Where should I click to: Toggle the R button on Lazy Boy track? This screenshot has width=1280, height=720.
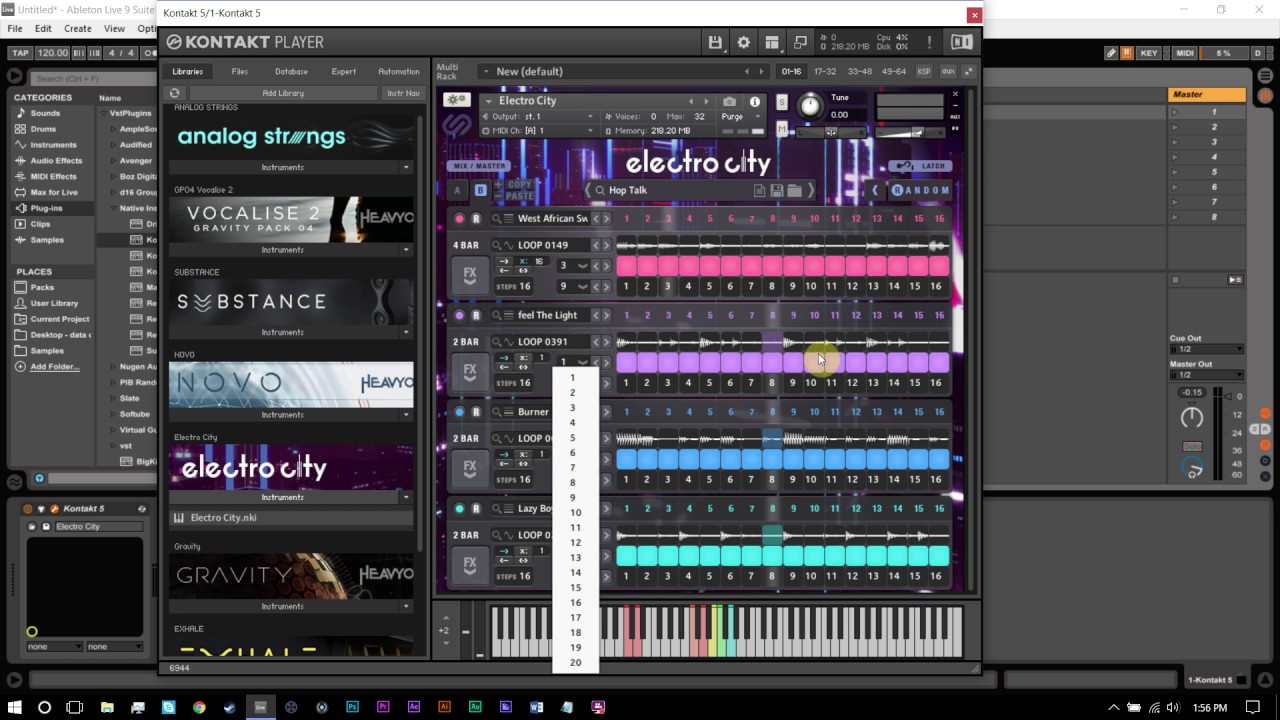pyautogui.click(x=476, y=509)
